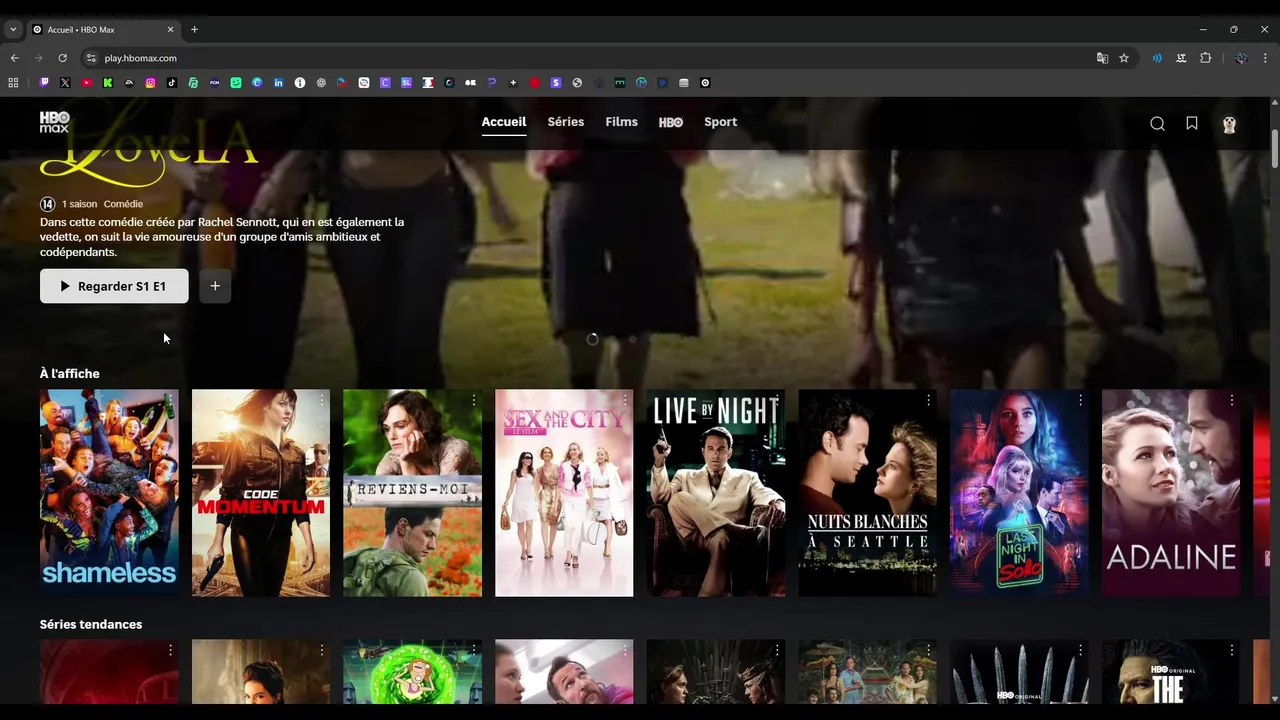
Task: Open the Last Night in Soho poster
Action: (x=1019, y=493)
